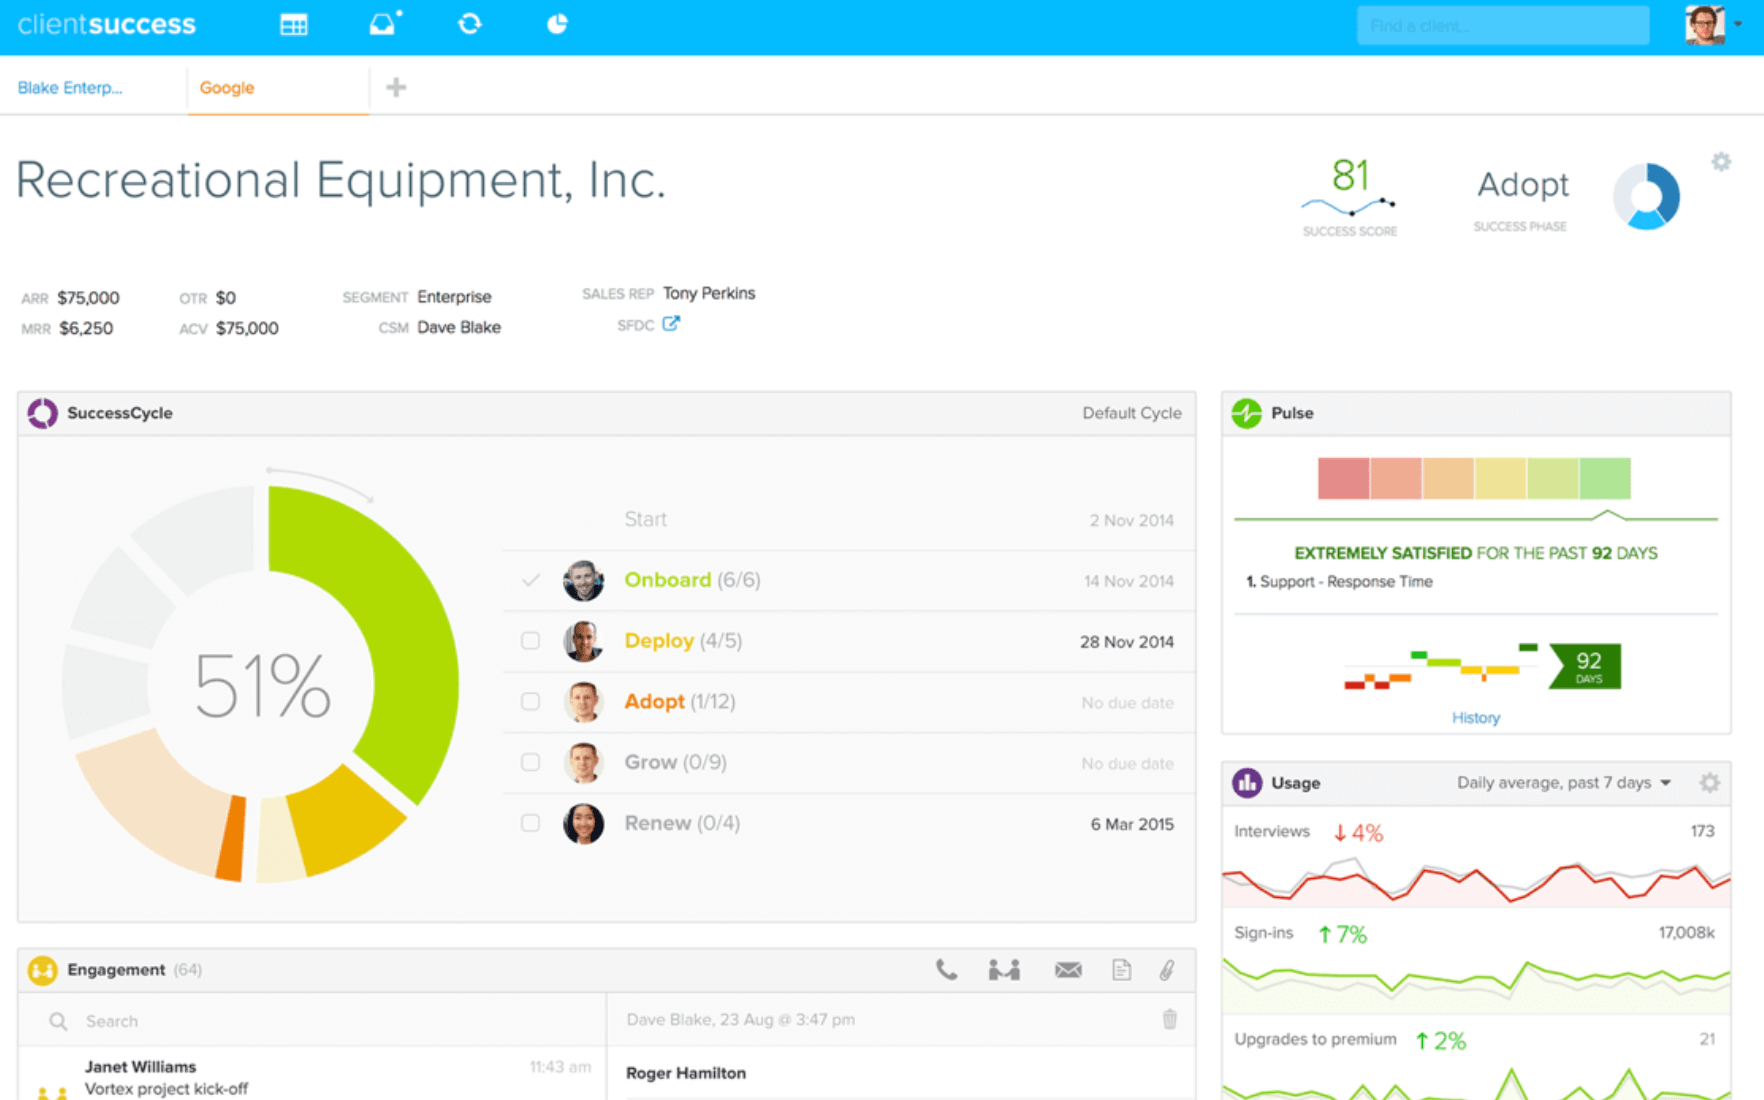1764x1100 pixels.
Task: Open a new tab with the plus button
Action: click(396, 88)
